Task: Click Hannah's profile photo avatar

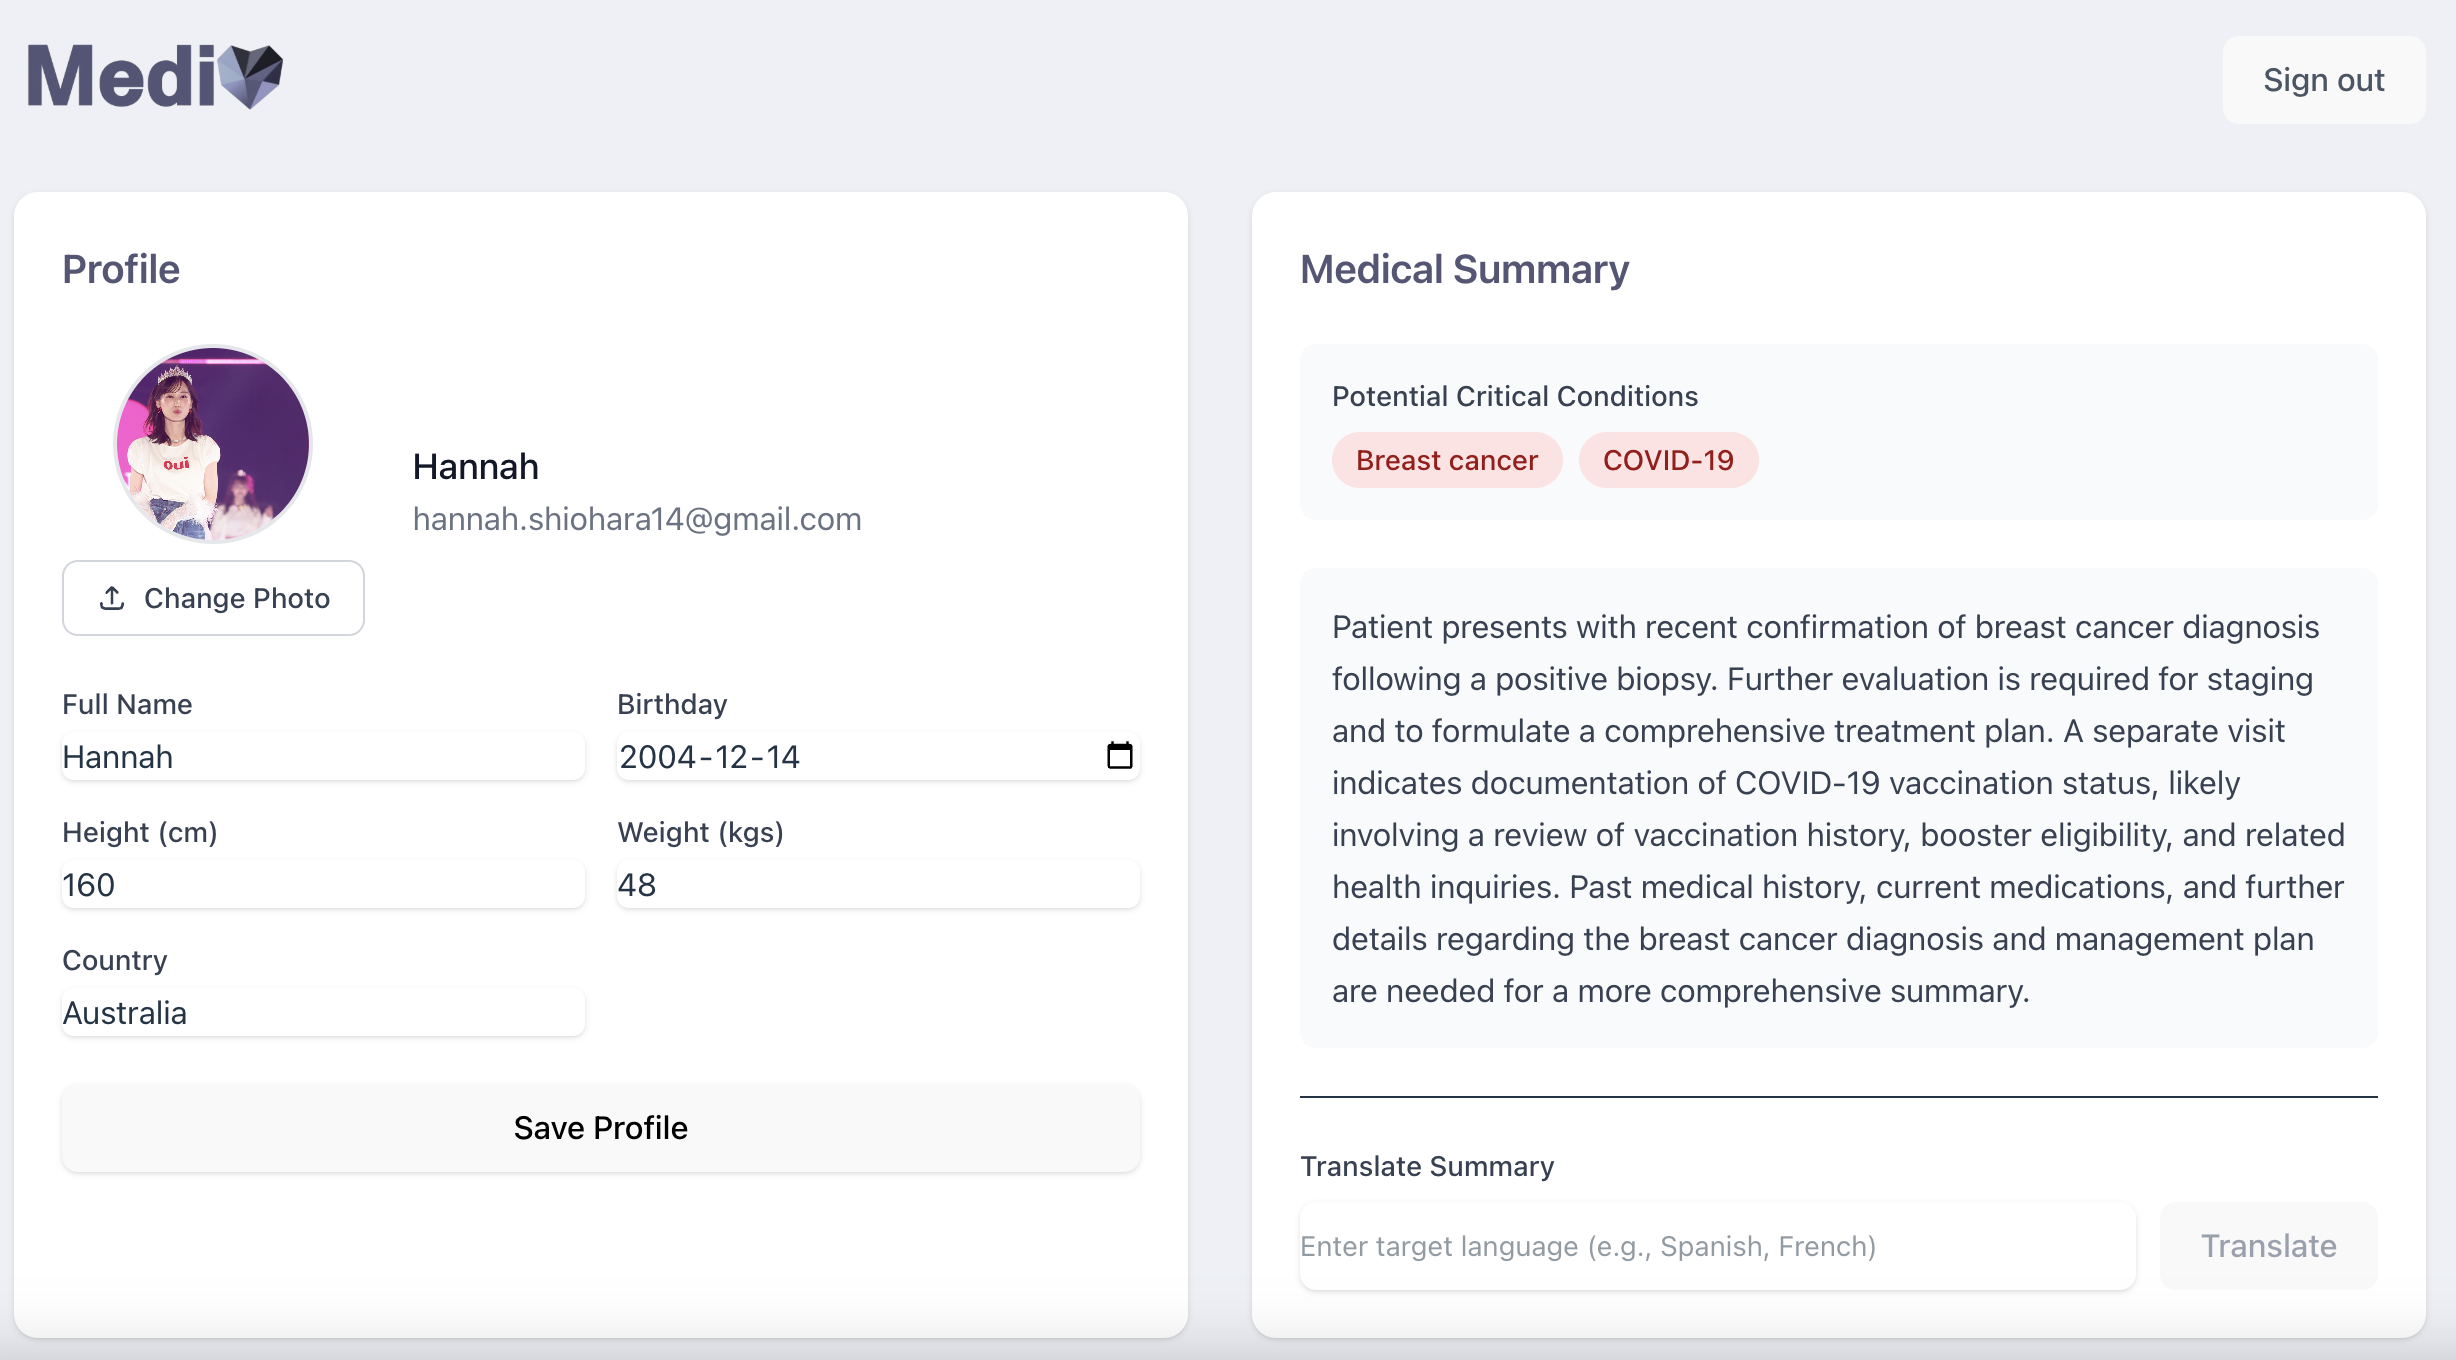Action: (213, 444)
